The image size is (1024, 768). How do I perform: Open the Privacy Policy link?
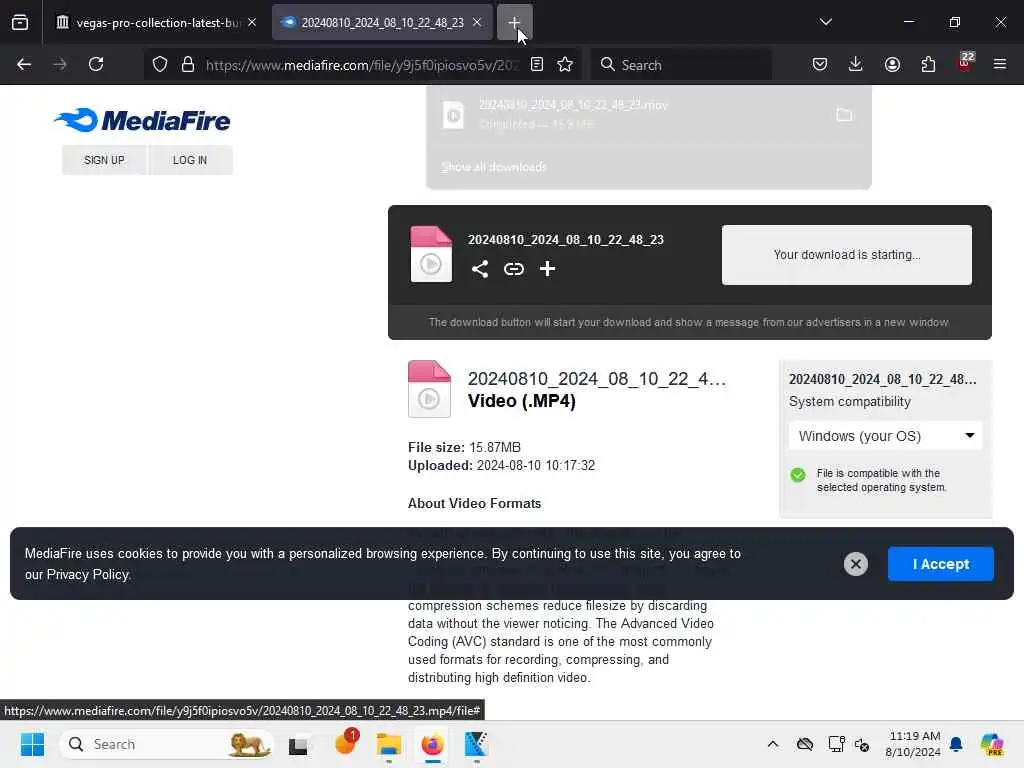[88, 575]
